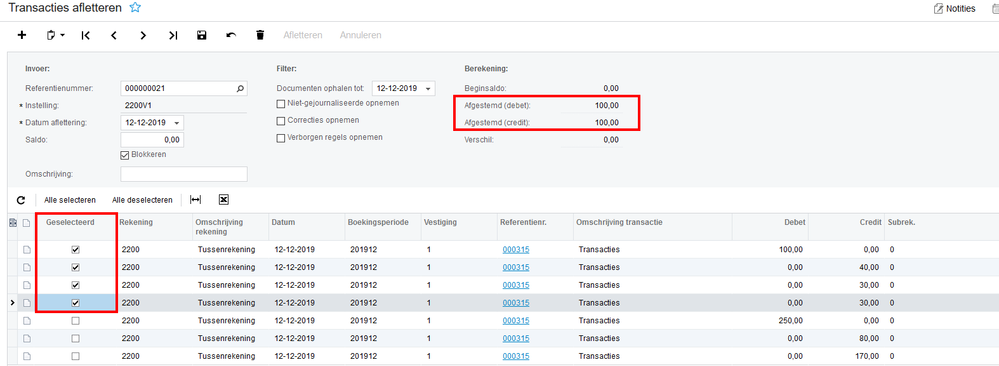Click the save diskette icon
Viewport: 999px width, 366px height.
[202, 35]
